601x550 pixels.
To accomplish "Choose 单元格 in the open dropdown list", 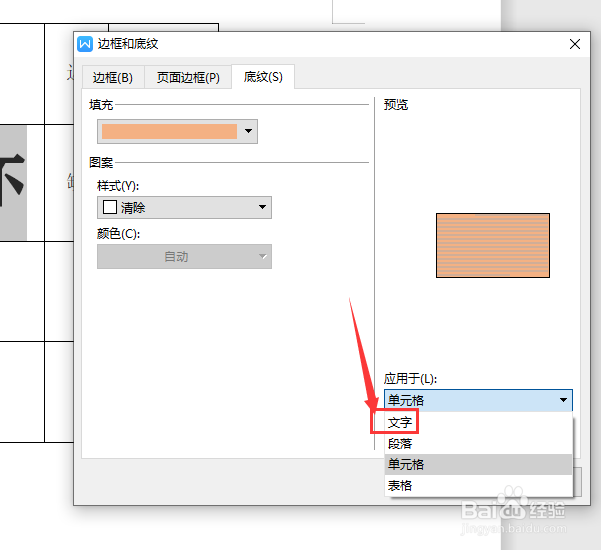I will coord(478,465).
